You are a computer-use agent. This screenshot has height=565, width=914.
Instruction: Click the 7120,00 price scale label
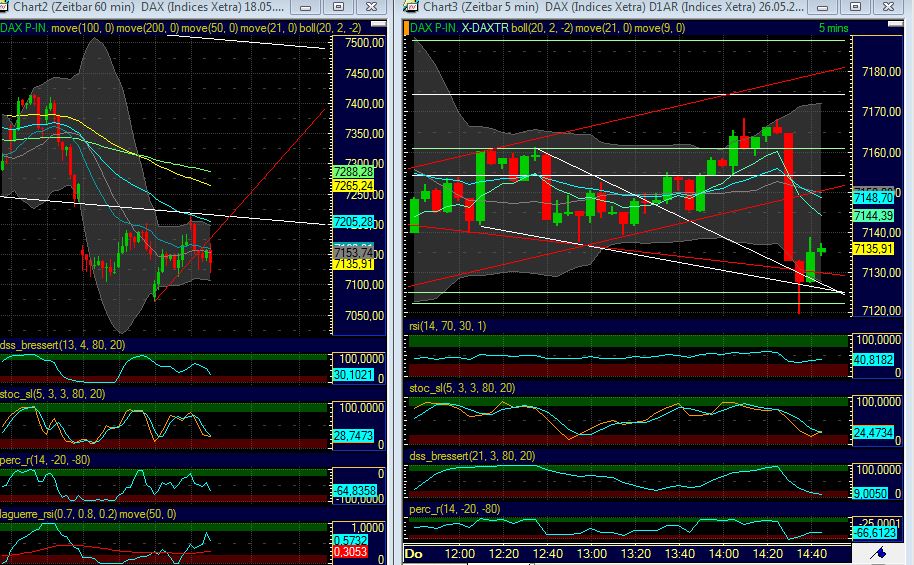click(x=881, y=311)
